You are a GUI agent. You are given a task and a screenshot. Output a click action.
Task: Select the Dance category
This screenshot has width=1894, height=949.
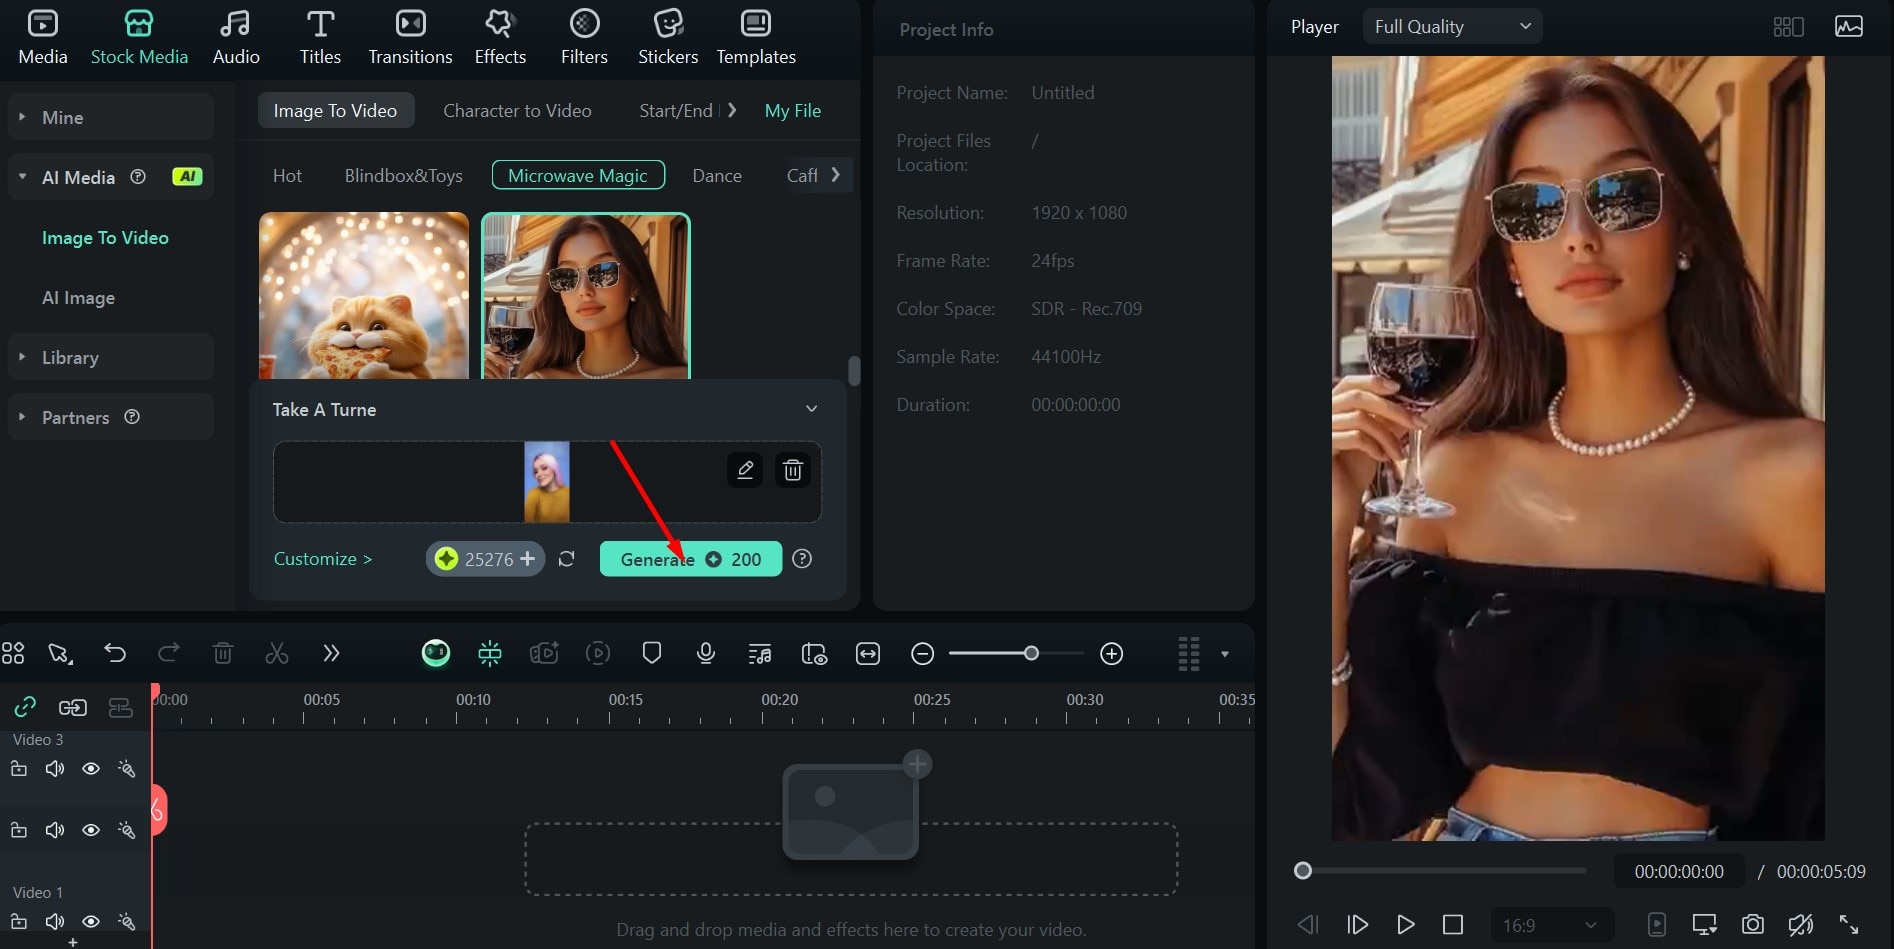tap(717, 176)
